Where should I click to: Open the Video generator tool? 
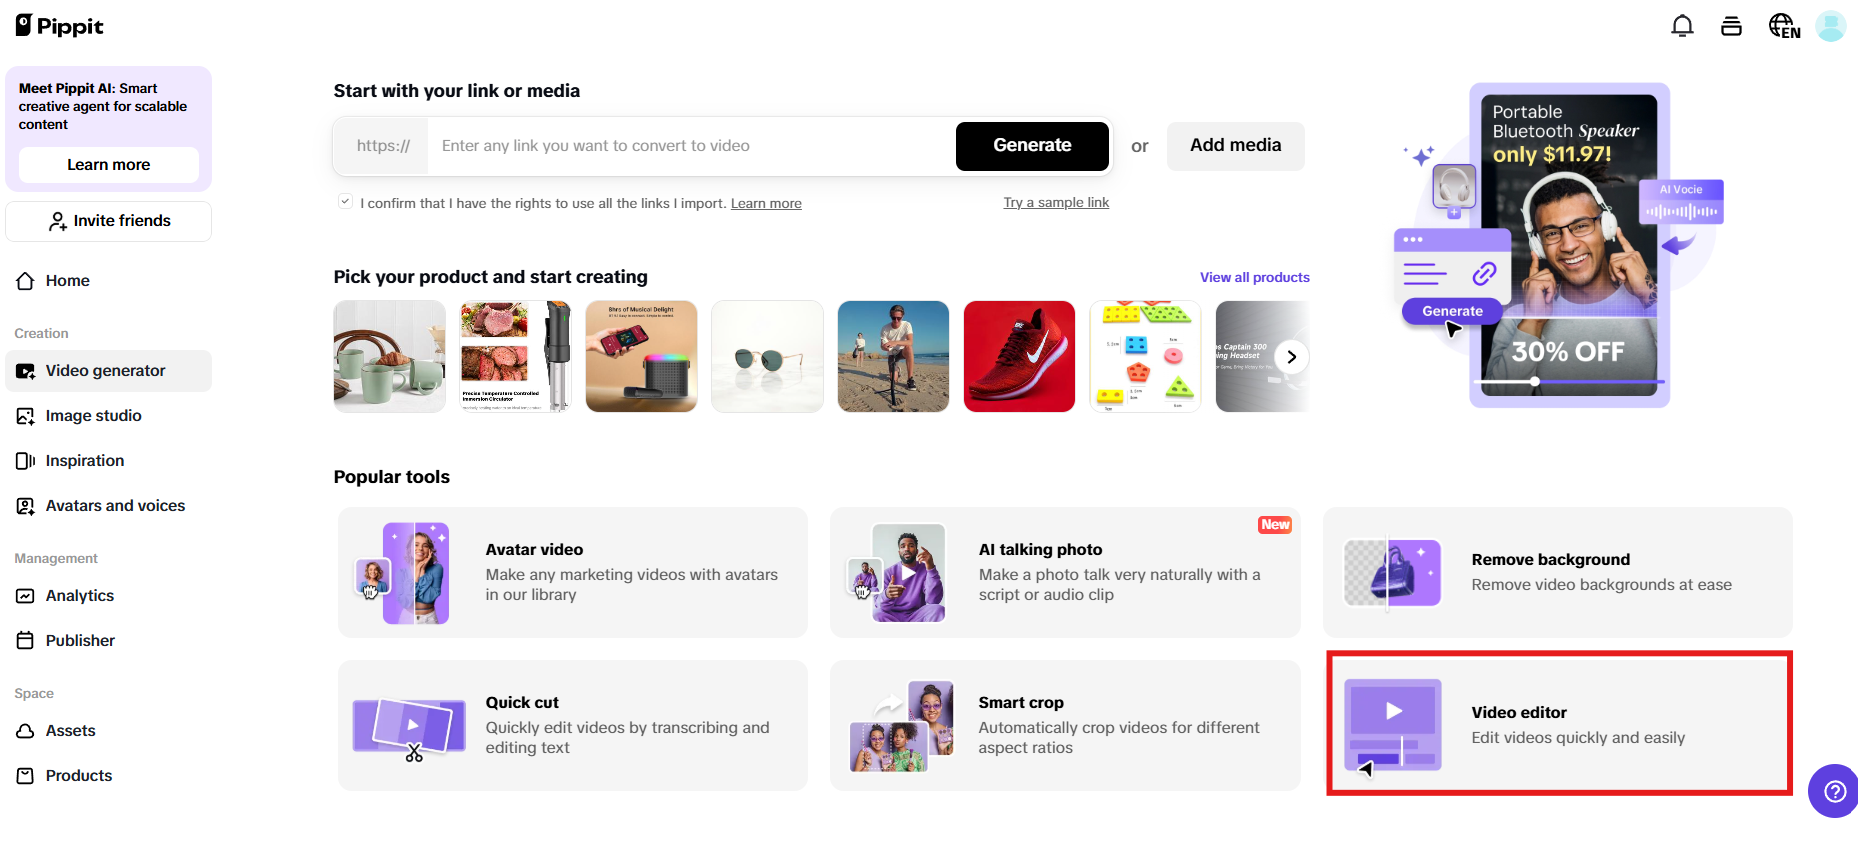point(105,370)
